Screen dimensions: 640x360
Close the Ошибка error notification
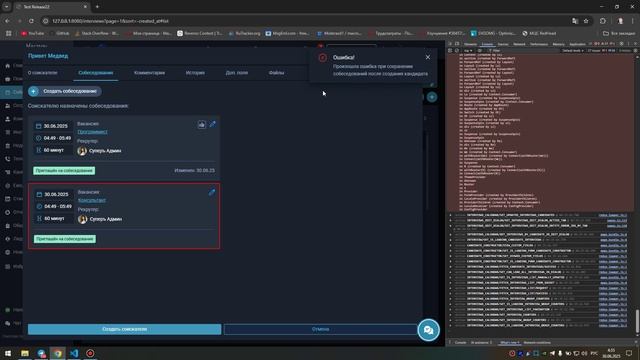428,58
